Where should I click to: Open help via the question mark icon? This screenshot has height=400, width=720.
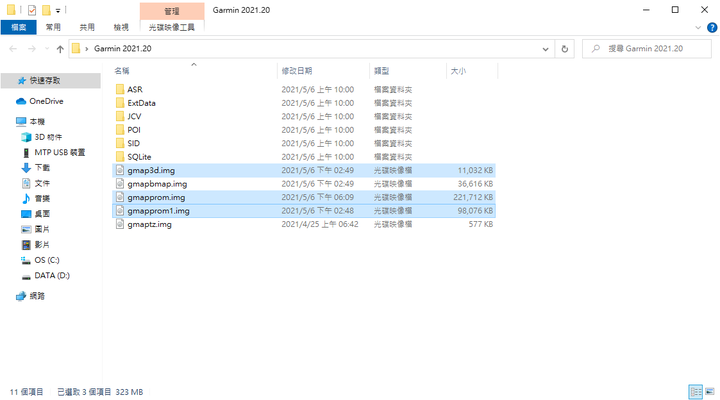(712, 28)
